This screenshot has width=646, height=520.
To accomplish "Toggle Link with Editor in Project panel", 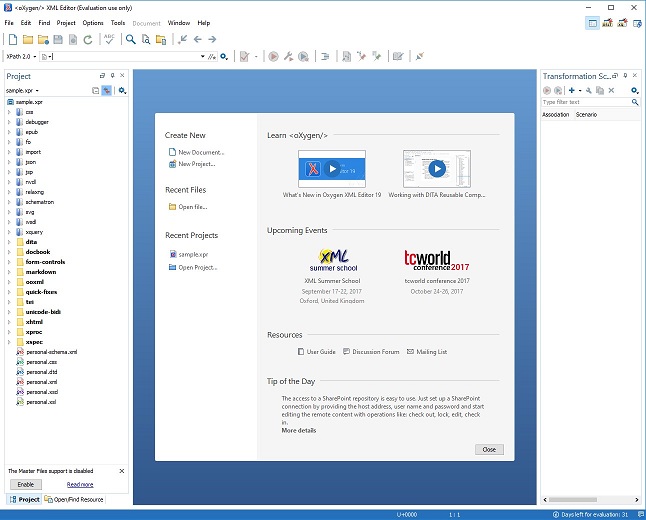I will coord(107,90).
